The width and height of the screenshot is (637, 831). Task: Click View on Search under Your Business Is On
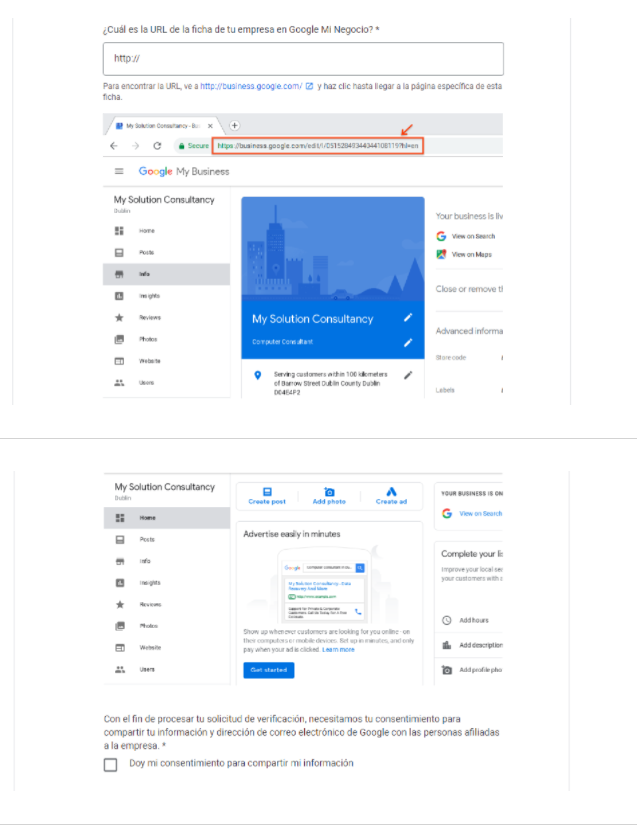click(480, 514)
